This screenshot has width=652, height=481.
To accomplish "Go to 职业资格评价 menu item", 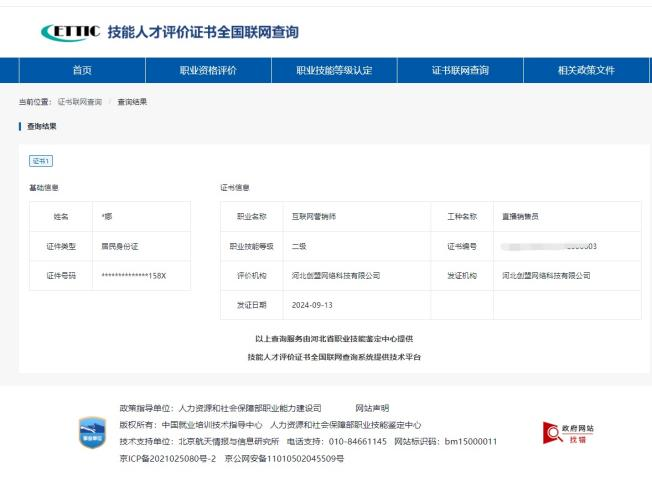I will point(208,70).
